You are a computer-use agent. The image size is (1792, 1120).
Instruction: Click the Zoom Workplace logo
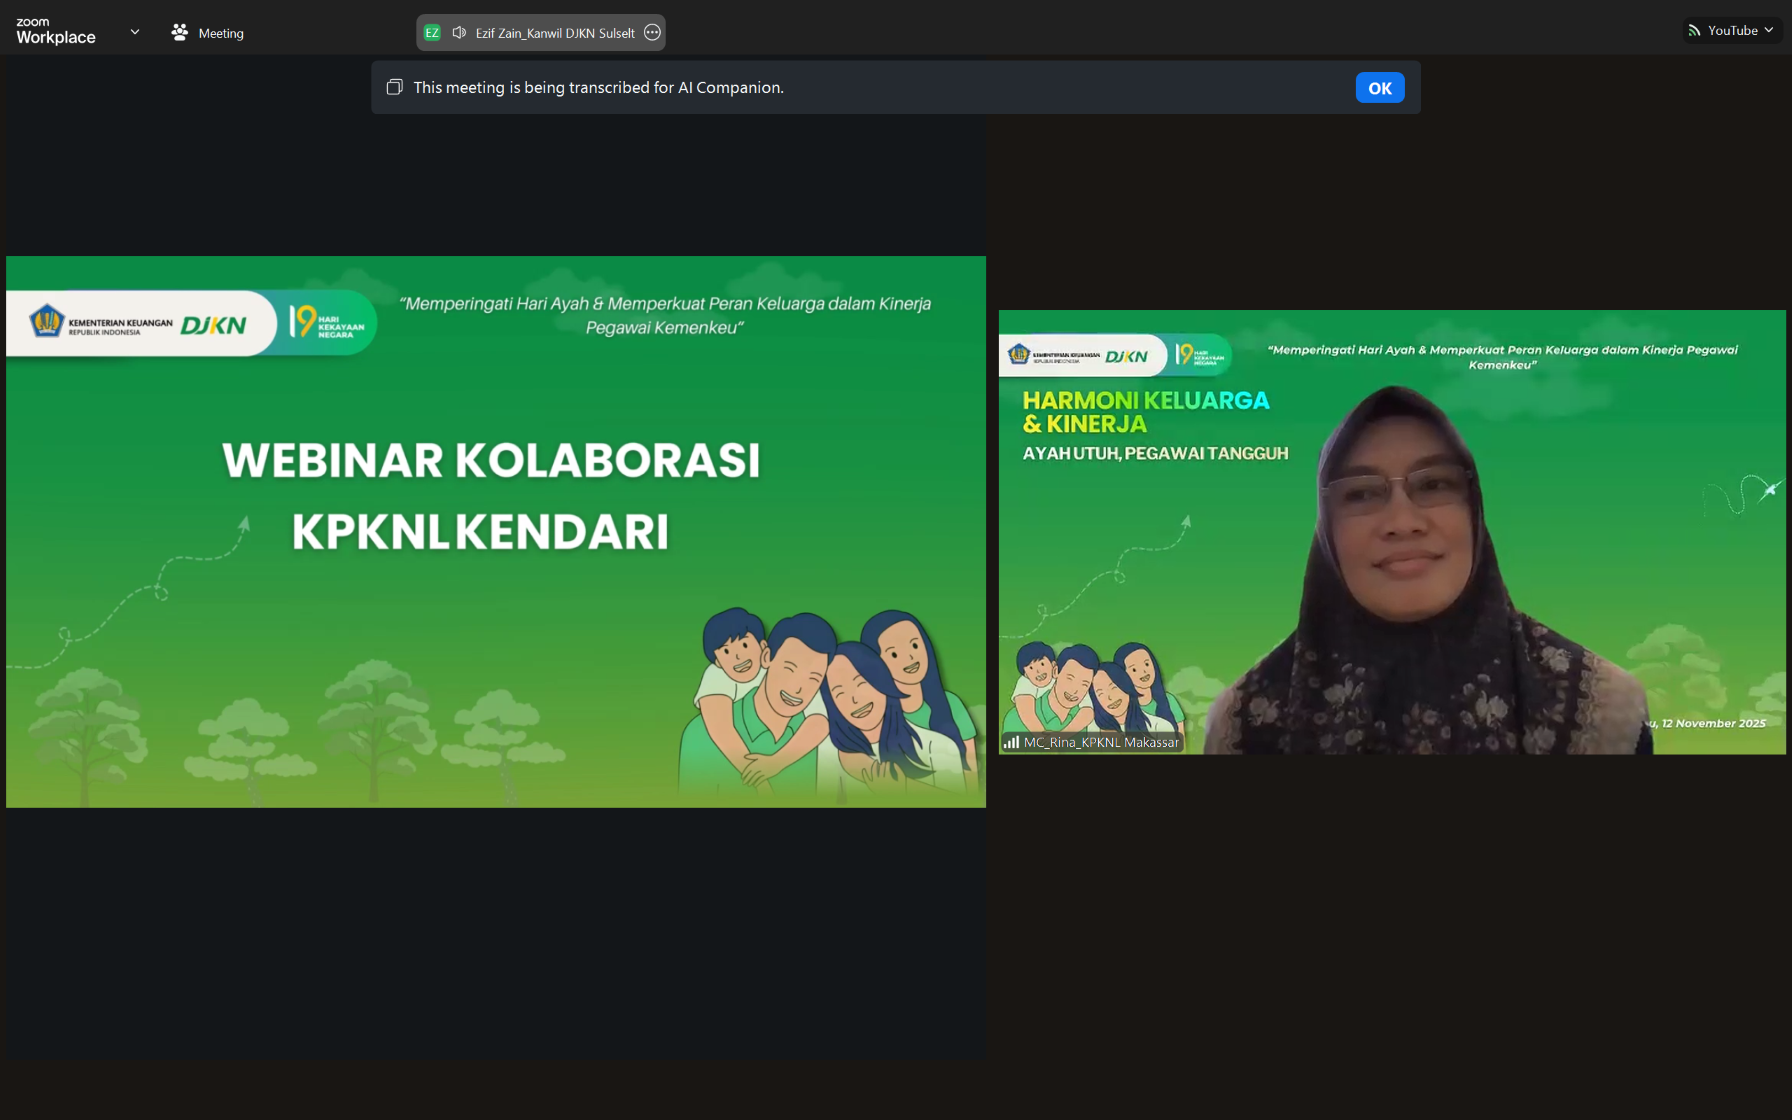pos(56,31)
